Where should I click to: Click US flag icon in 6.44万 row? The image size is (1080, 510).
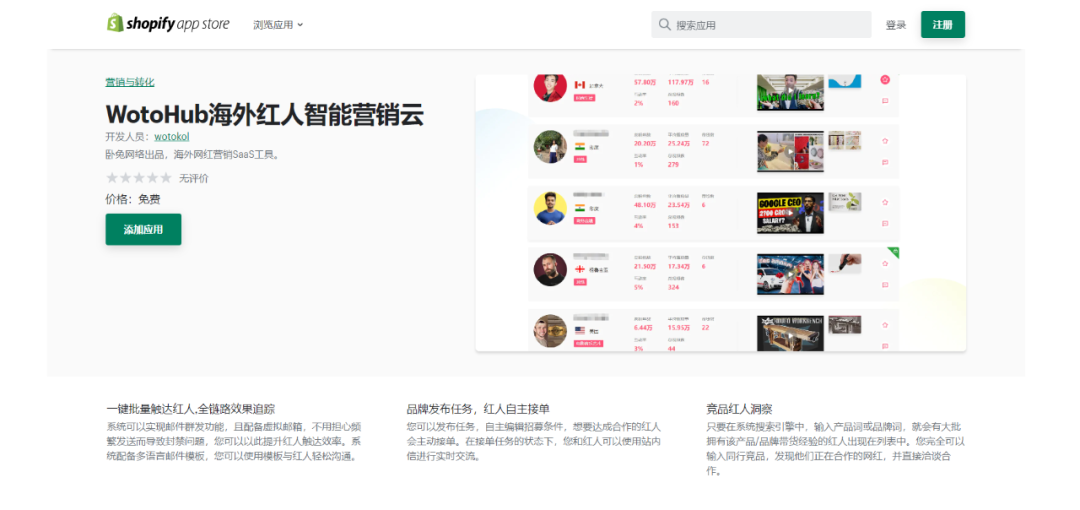[580, 330]
